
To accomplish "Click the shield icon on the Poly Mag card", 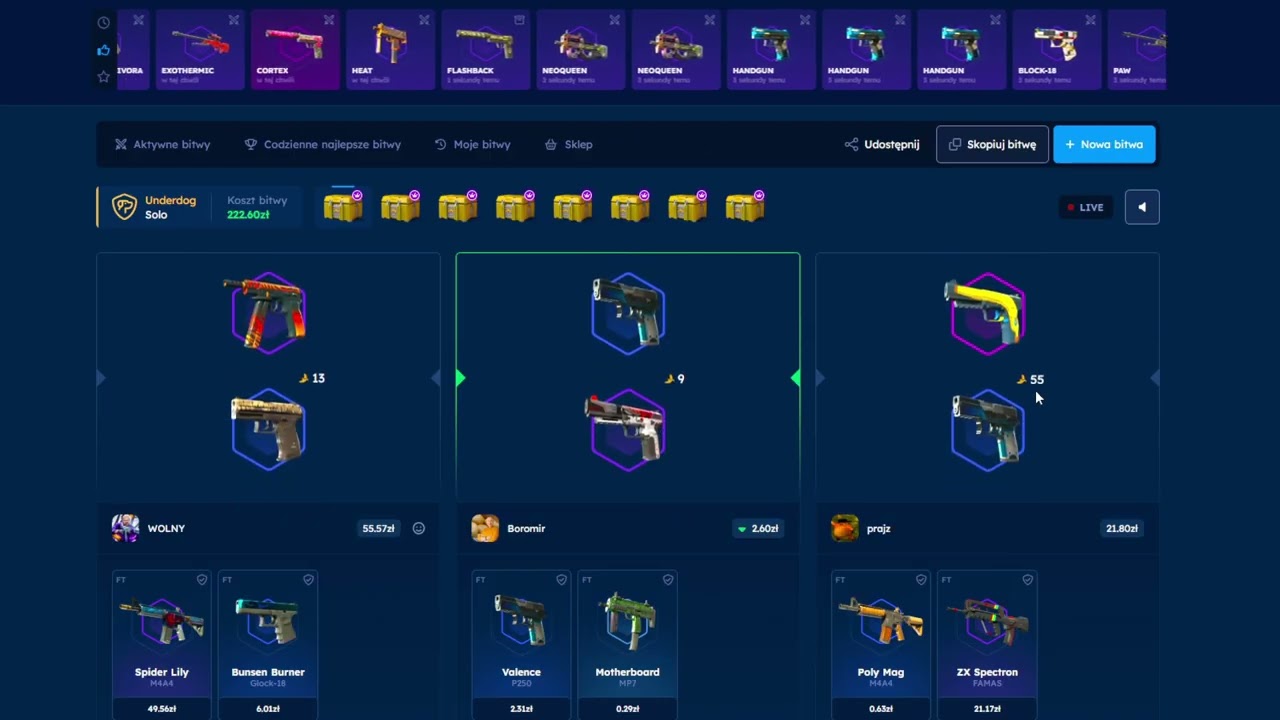I will 921,580.
